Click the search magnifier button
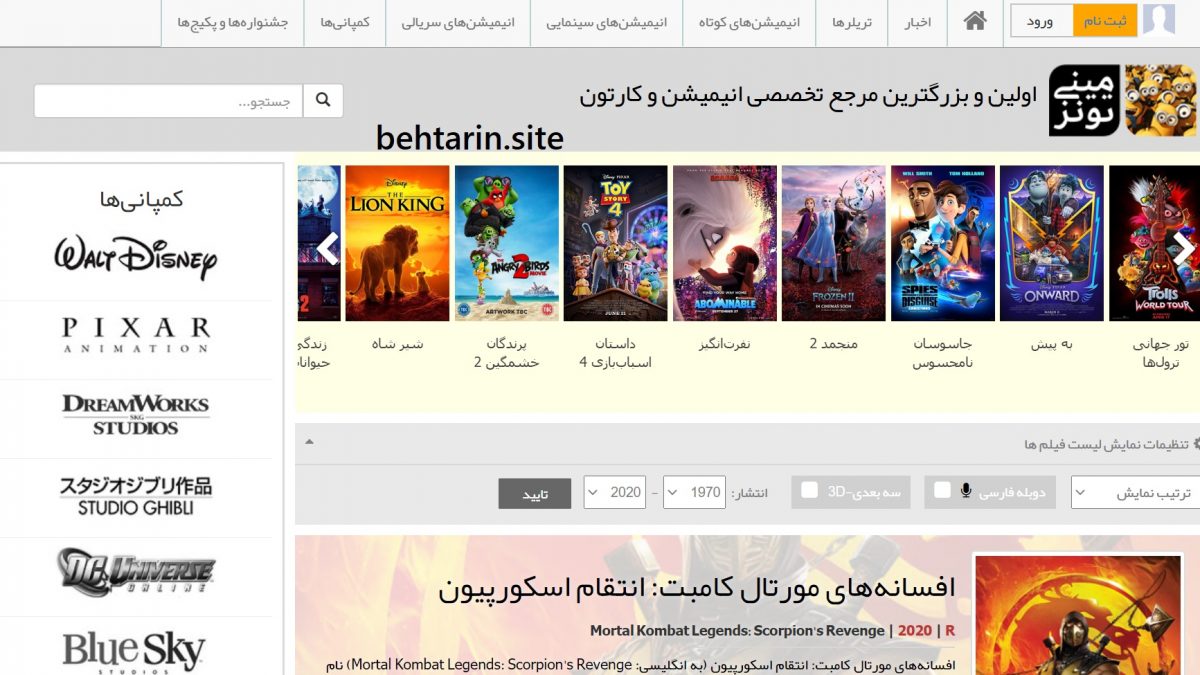This screenshot has width=1200, height=675. (323, 101)
